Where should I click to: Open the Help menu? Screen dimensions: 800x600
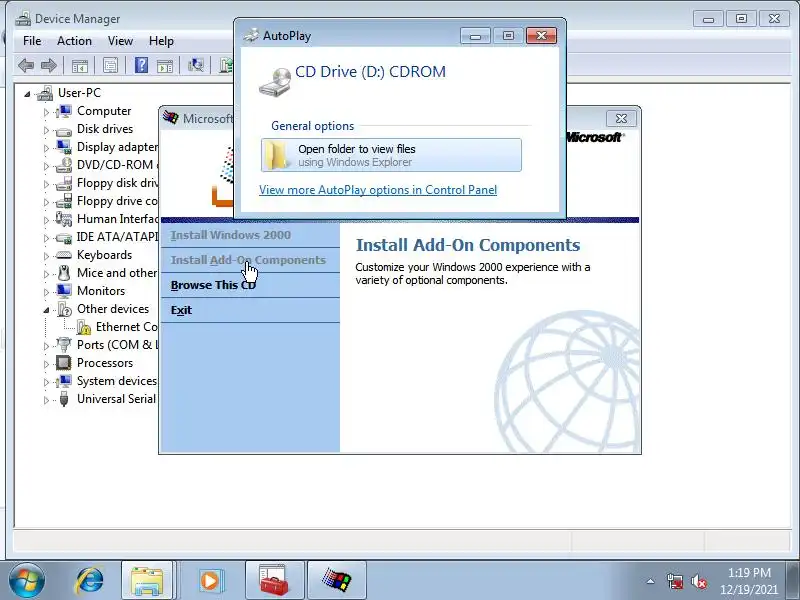pos(161,41)
